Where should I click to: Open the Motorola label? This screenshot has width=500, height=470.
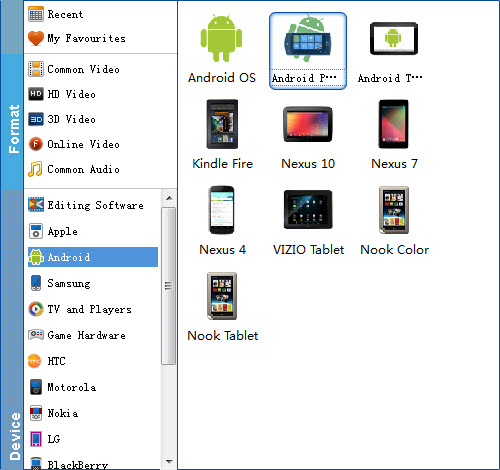(72, 387)
